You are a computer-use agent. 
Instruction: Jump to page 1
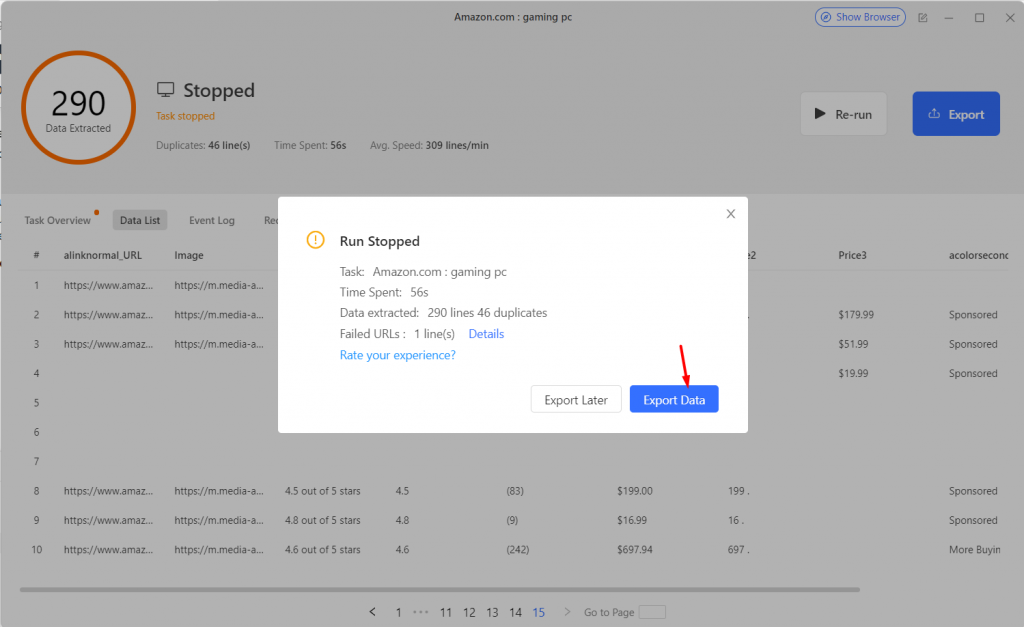coord(398,613)
